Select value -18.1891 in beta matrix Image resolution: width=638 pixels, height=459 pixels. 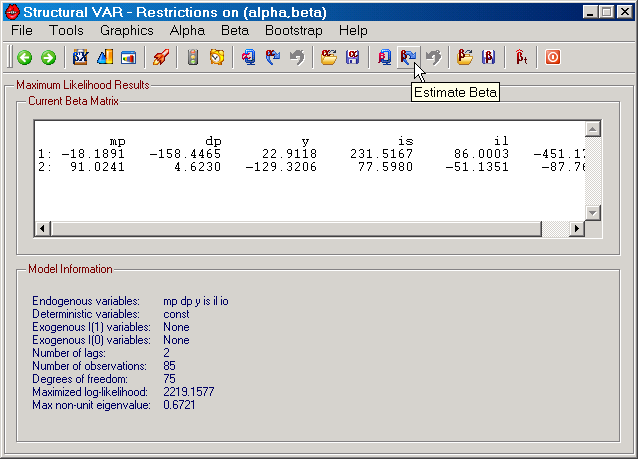point(93,154)
